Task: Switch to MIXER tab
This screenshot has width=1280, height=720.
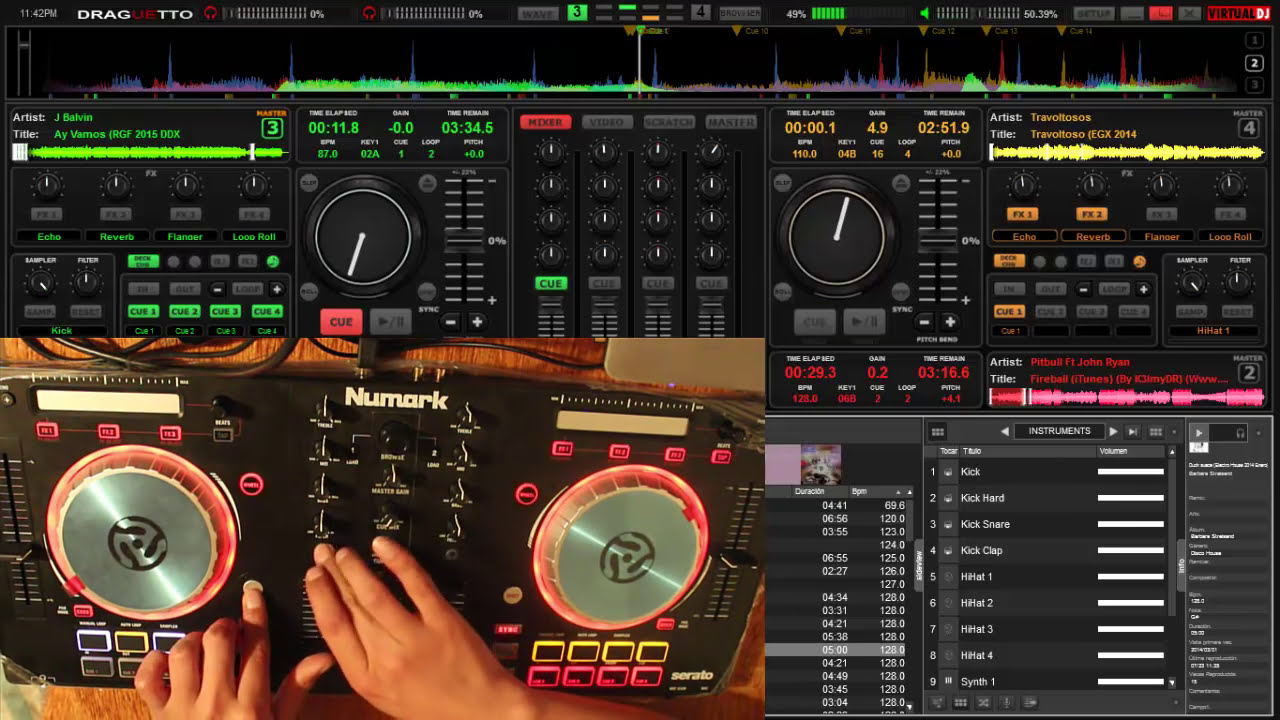Action: (545, 122)
